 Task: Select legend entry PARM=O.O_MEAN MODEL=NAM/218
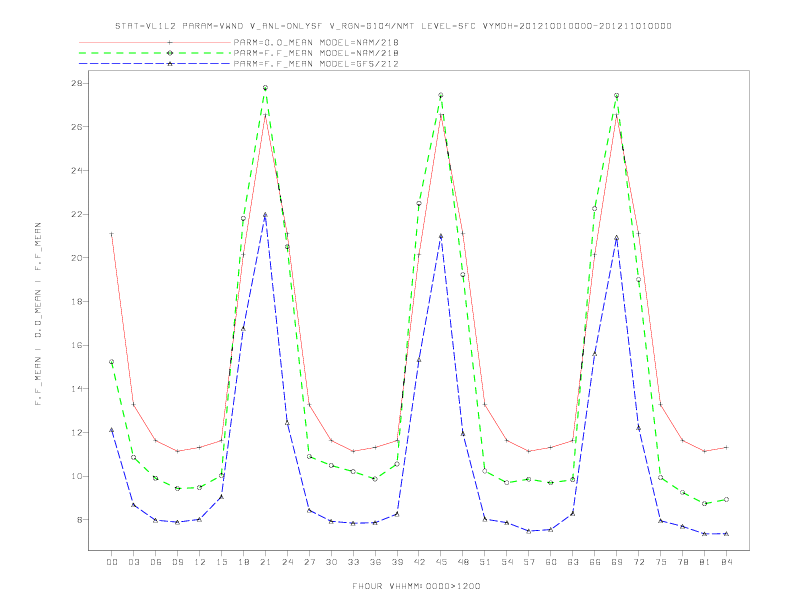pos(316,42)
